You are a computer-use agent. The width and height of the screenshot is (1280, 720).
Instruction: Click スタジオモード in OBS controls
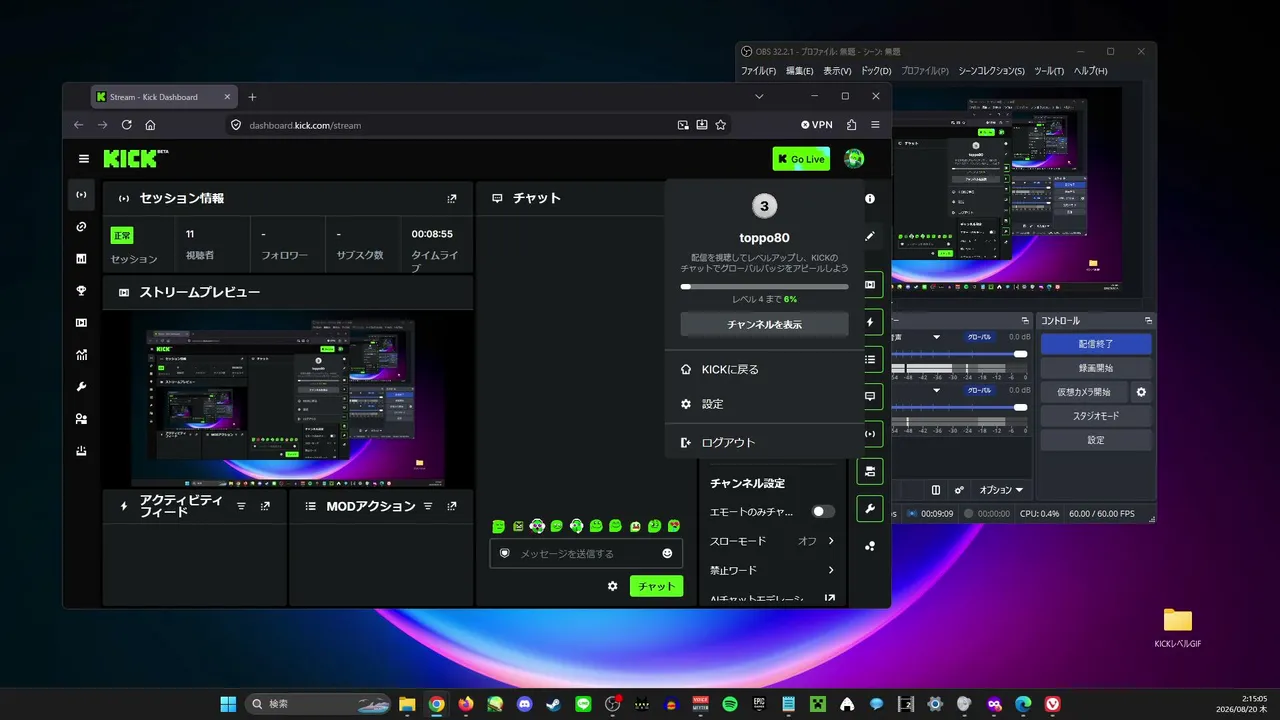click(1096, 416)
